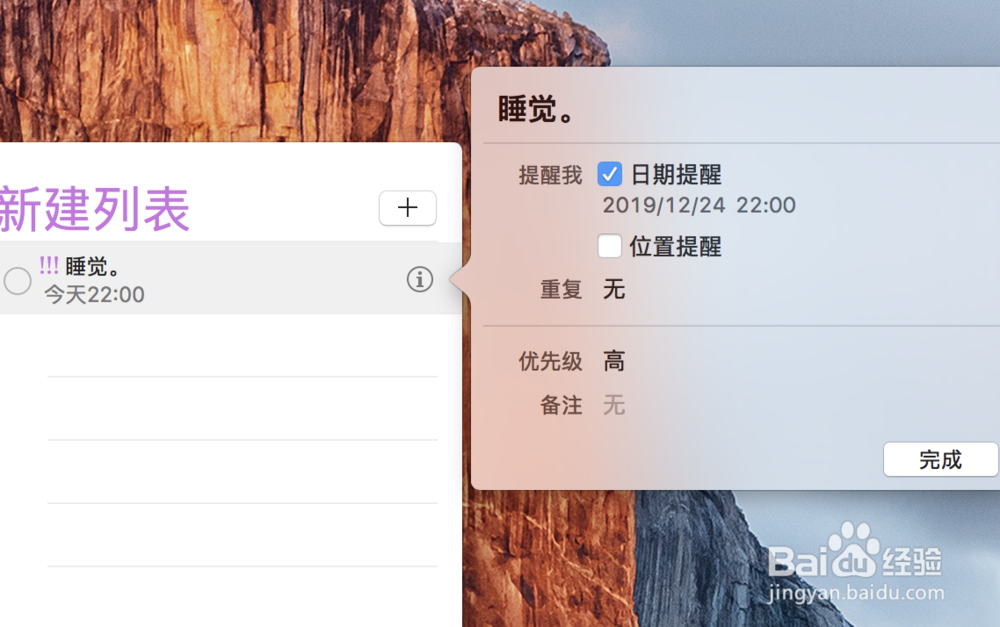Enable the 位置提醒 checkbox
This screenshot has height=627, width=1000.
point(610,246)
